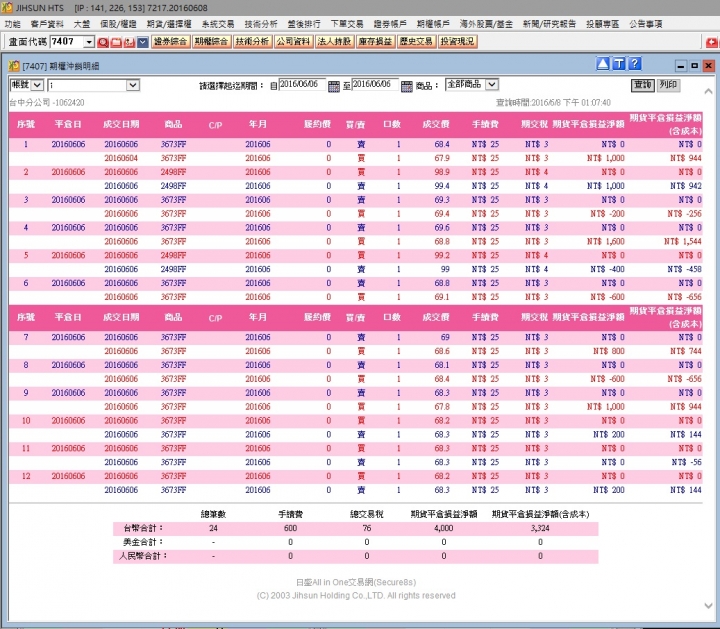
Task: Click the 期權綜合 toolbar button
Action: point(211,42)
